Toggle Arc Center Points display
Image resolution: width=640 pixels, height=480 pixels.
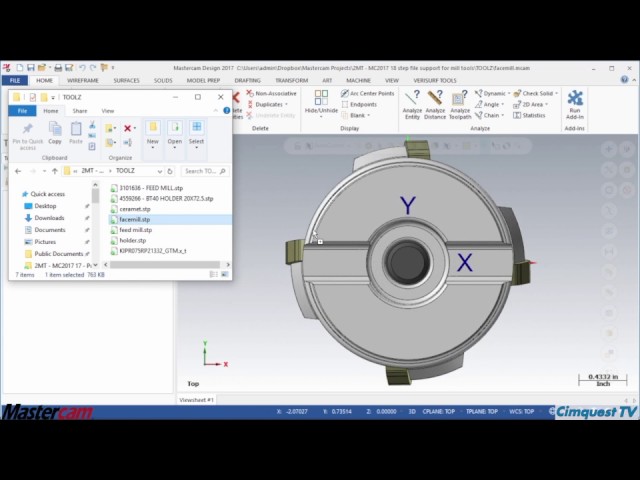point(367,93)
